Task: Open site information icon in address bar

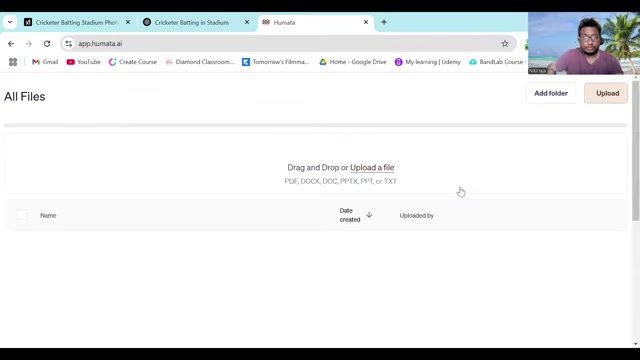Action: (x=69, y=44)
